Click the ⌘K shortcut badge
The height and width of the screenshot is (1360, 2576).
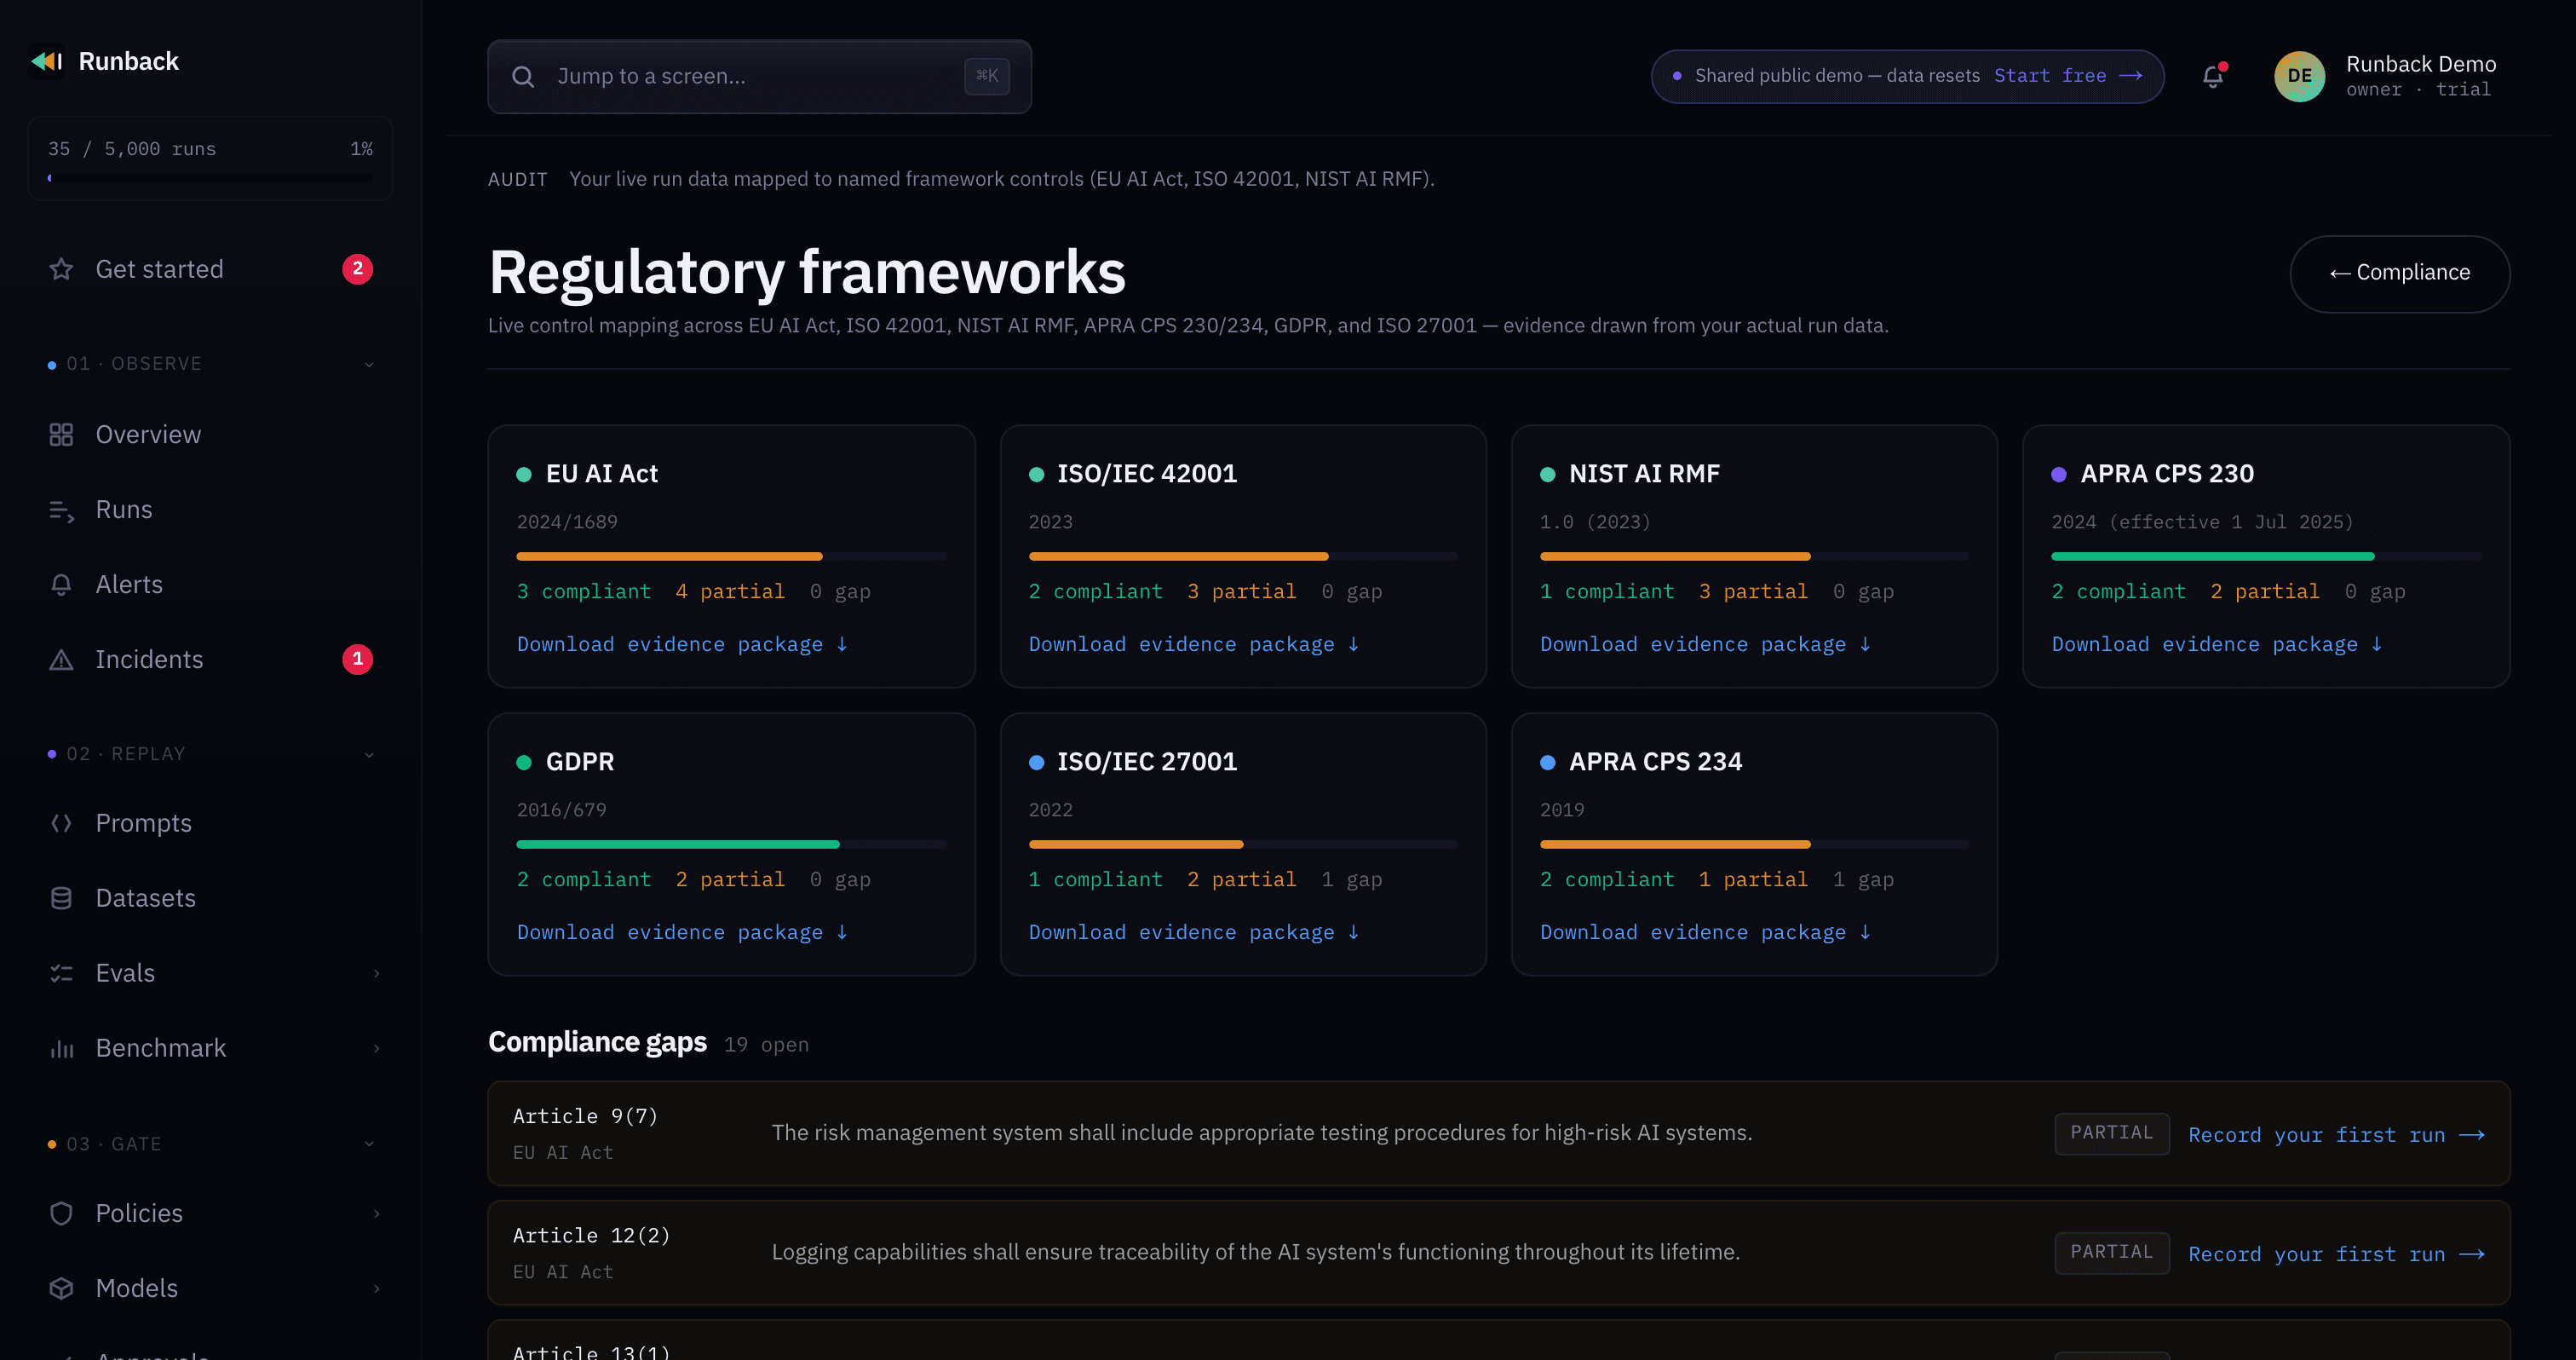(x=986, y=76)
